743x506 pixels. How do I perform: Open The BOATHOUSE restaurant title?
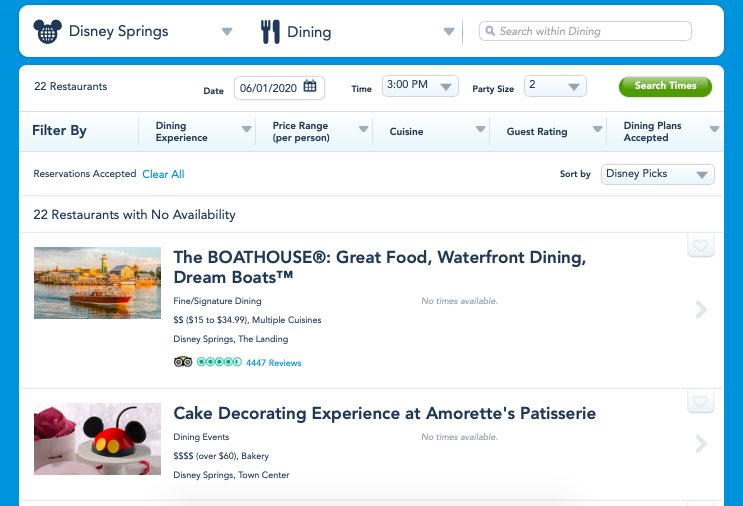tap(380, 267)
